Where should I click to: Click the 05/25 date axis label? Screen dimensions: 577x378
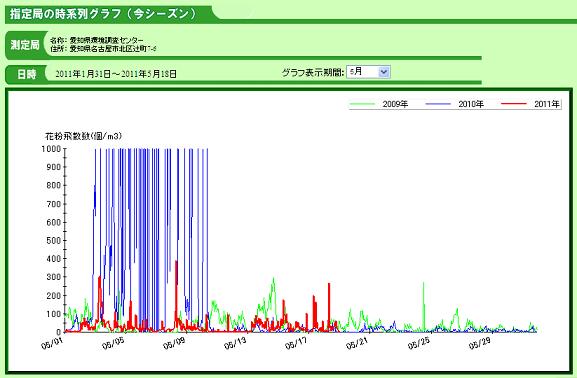click(418, 343)
